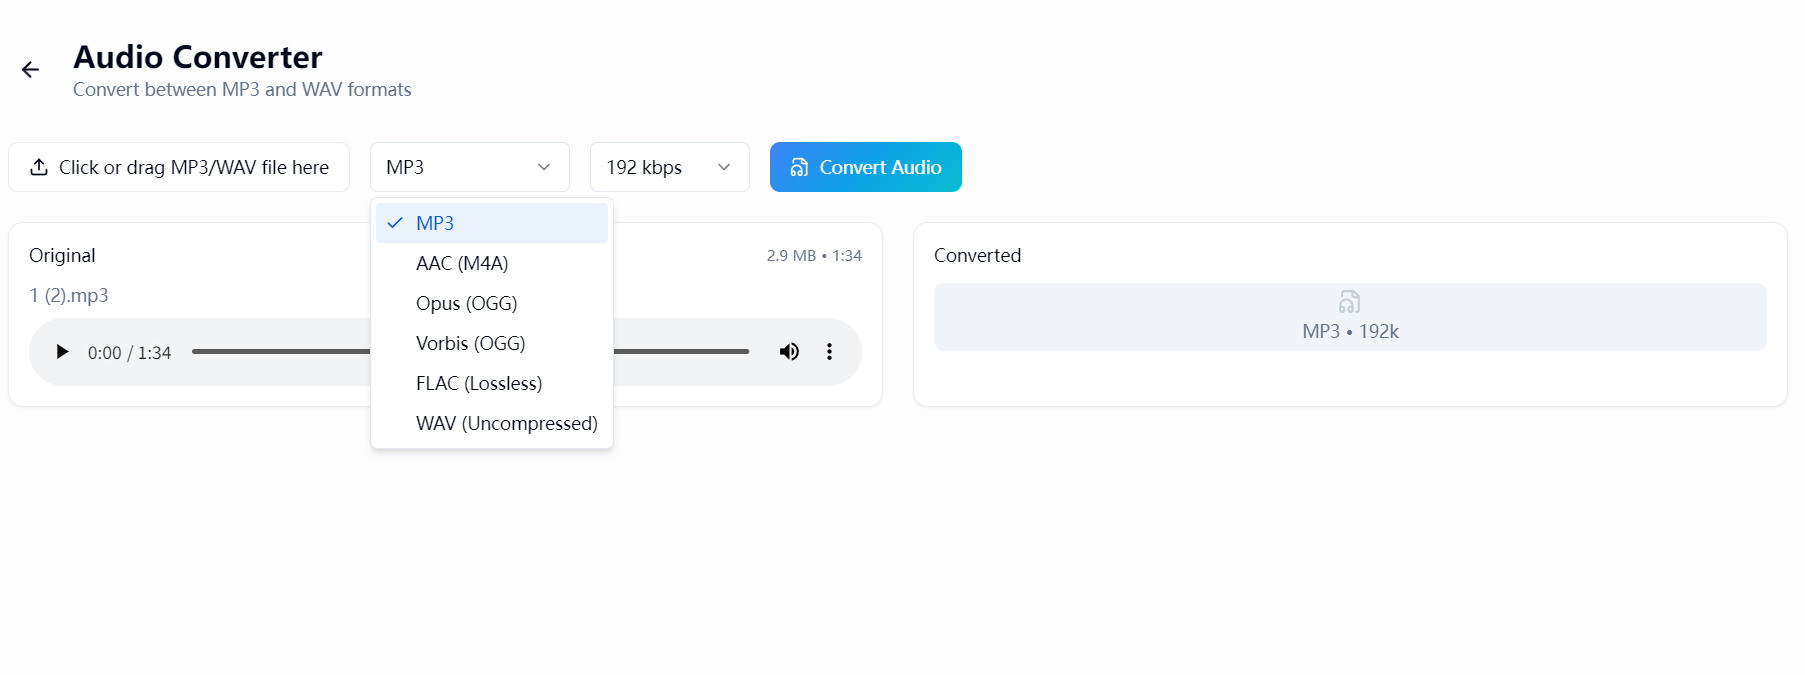
Task: Click the 'Click or drag MP3/WAV file here' upload button
Action: pyautogui.click(x=179, y=167)
